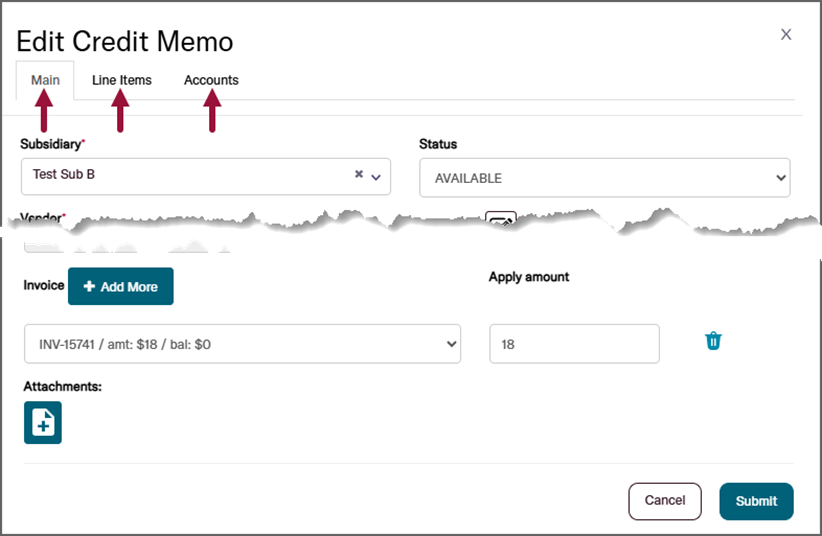Image resolution: width=822 pixels, height=536 pixels.
Task: Switch to the Main tab
Action: pos(45,80)
